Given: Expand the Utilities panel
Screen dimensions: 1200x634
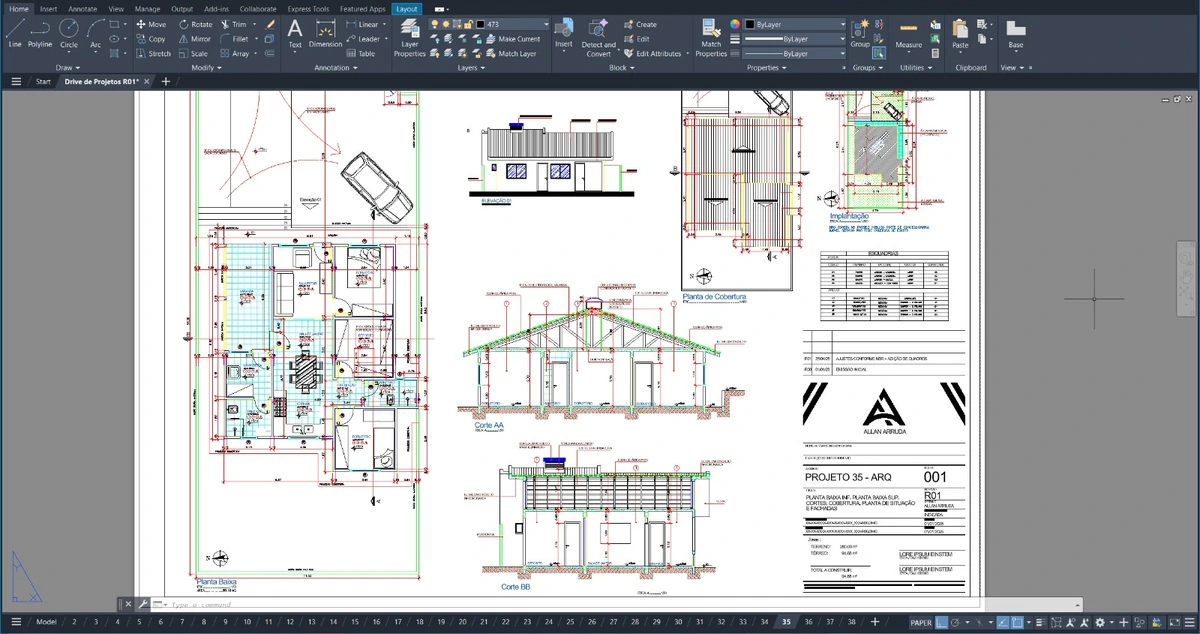Looking at the screenshot, I should pos(916,68).
